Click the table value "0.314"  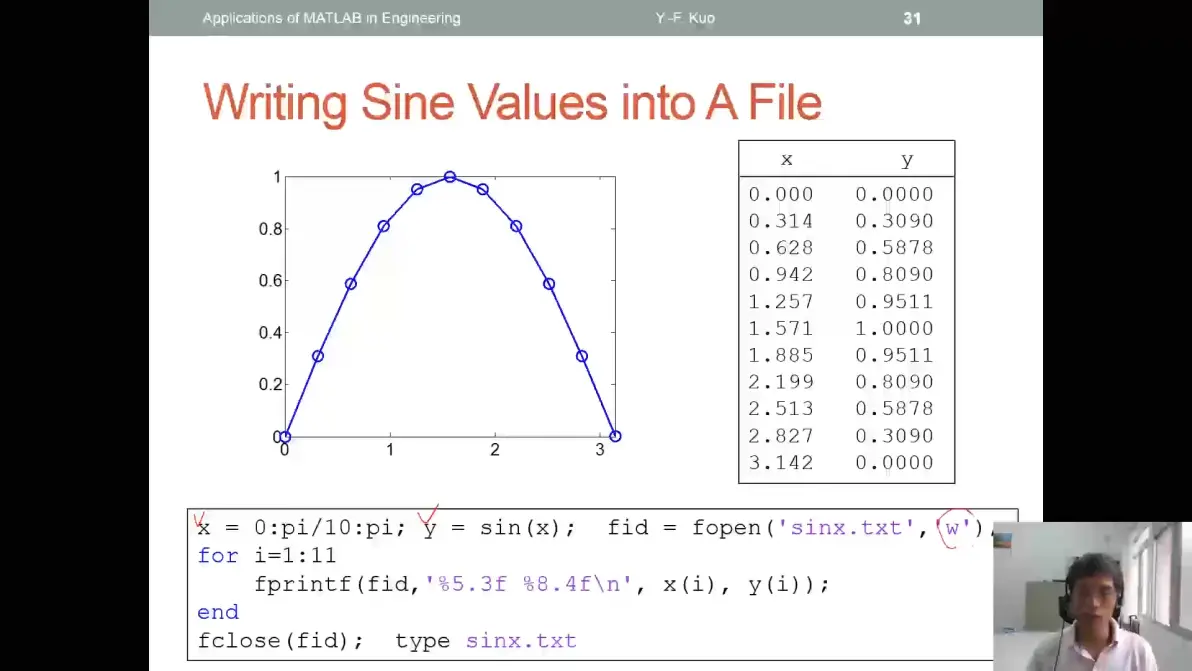(781, 221)
